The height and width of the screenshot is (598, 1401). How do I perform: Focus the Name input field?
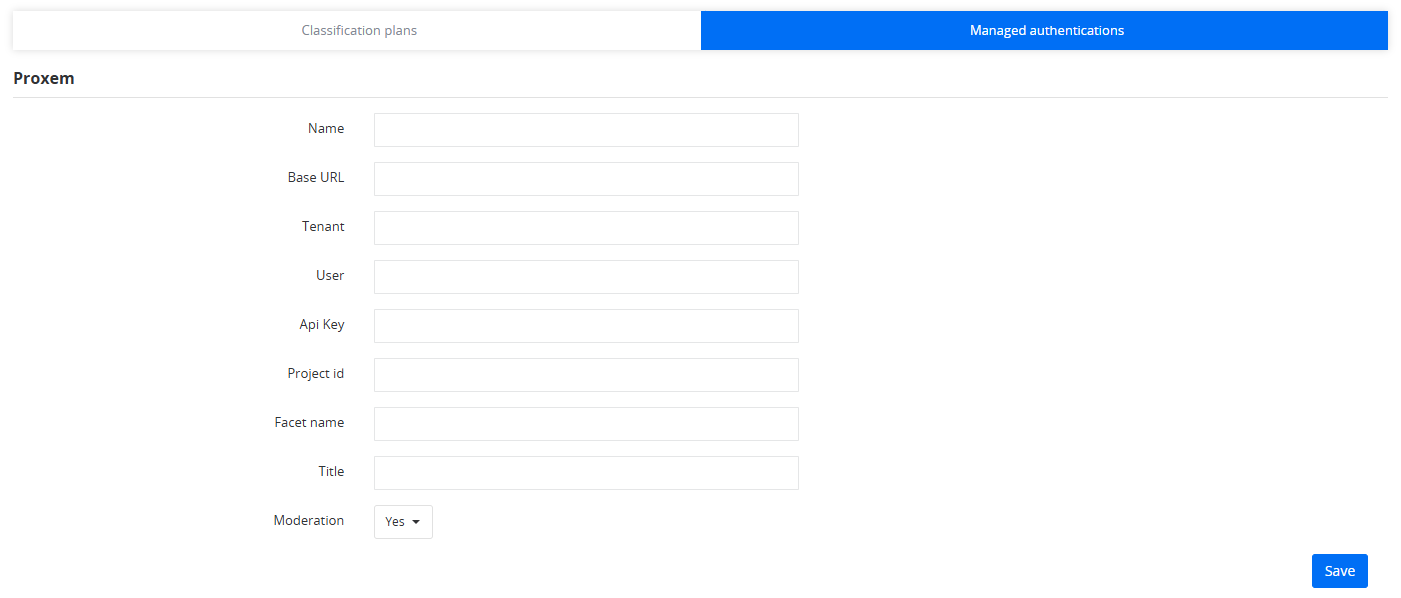[586, 130]
